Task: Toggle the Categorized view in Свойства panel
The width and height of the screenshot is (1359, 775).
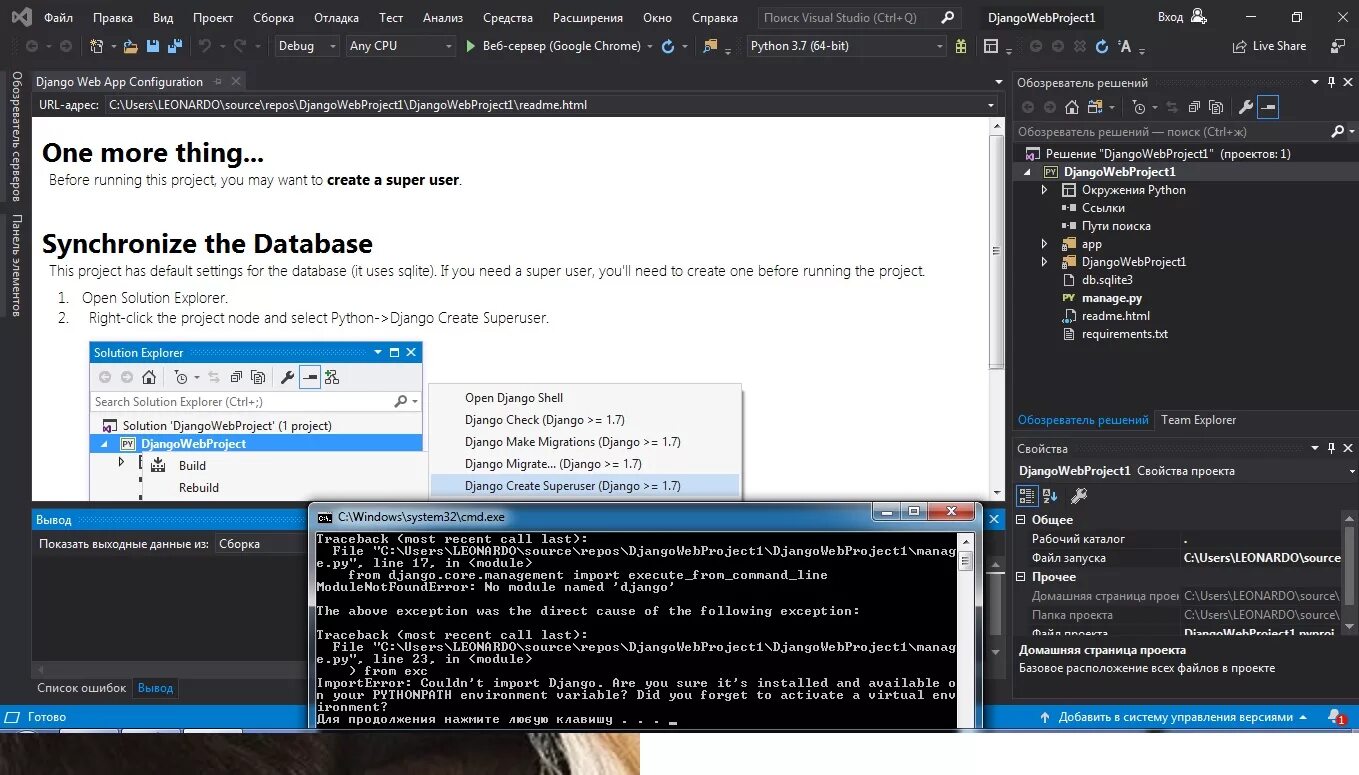Action: tap(1027, 495)
